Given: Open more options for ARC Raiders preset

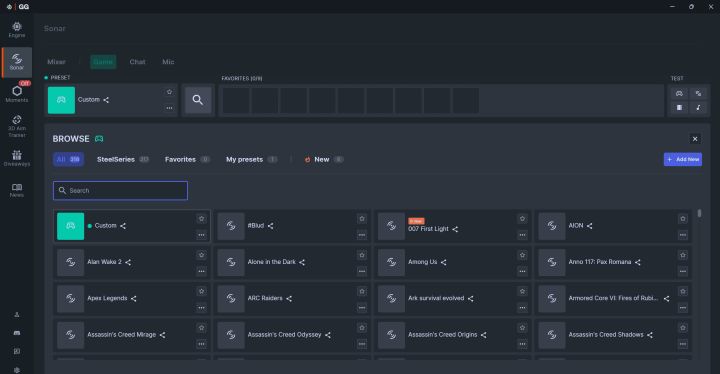Looking at the screenshot, I should click(x=362, y=307).
